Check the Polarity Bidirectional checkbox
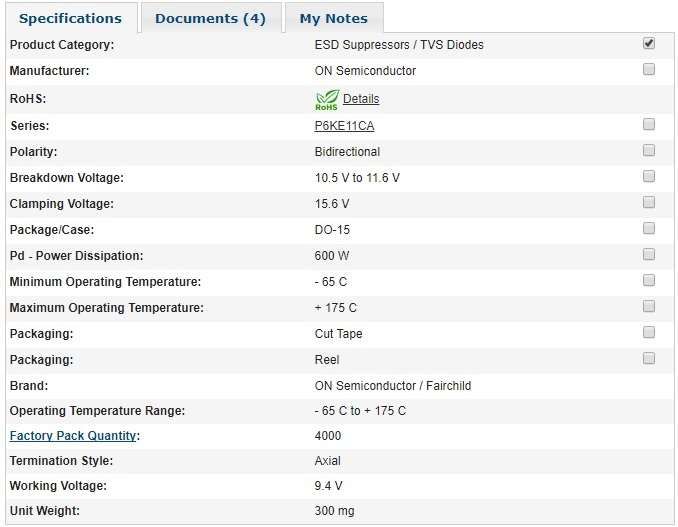678x527 pixels. (x=649, y=150)
